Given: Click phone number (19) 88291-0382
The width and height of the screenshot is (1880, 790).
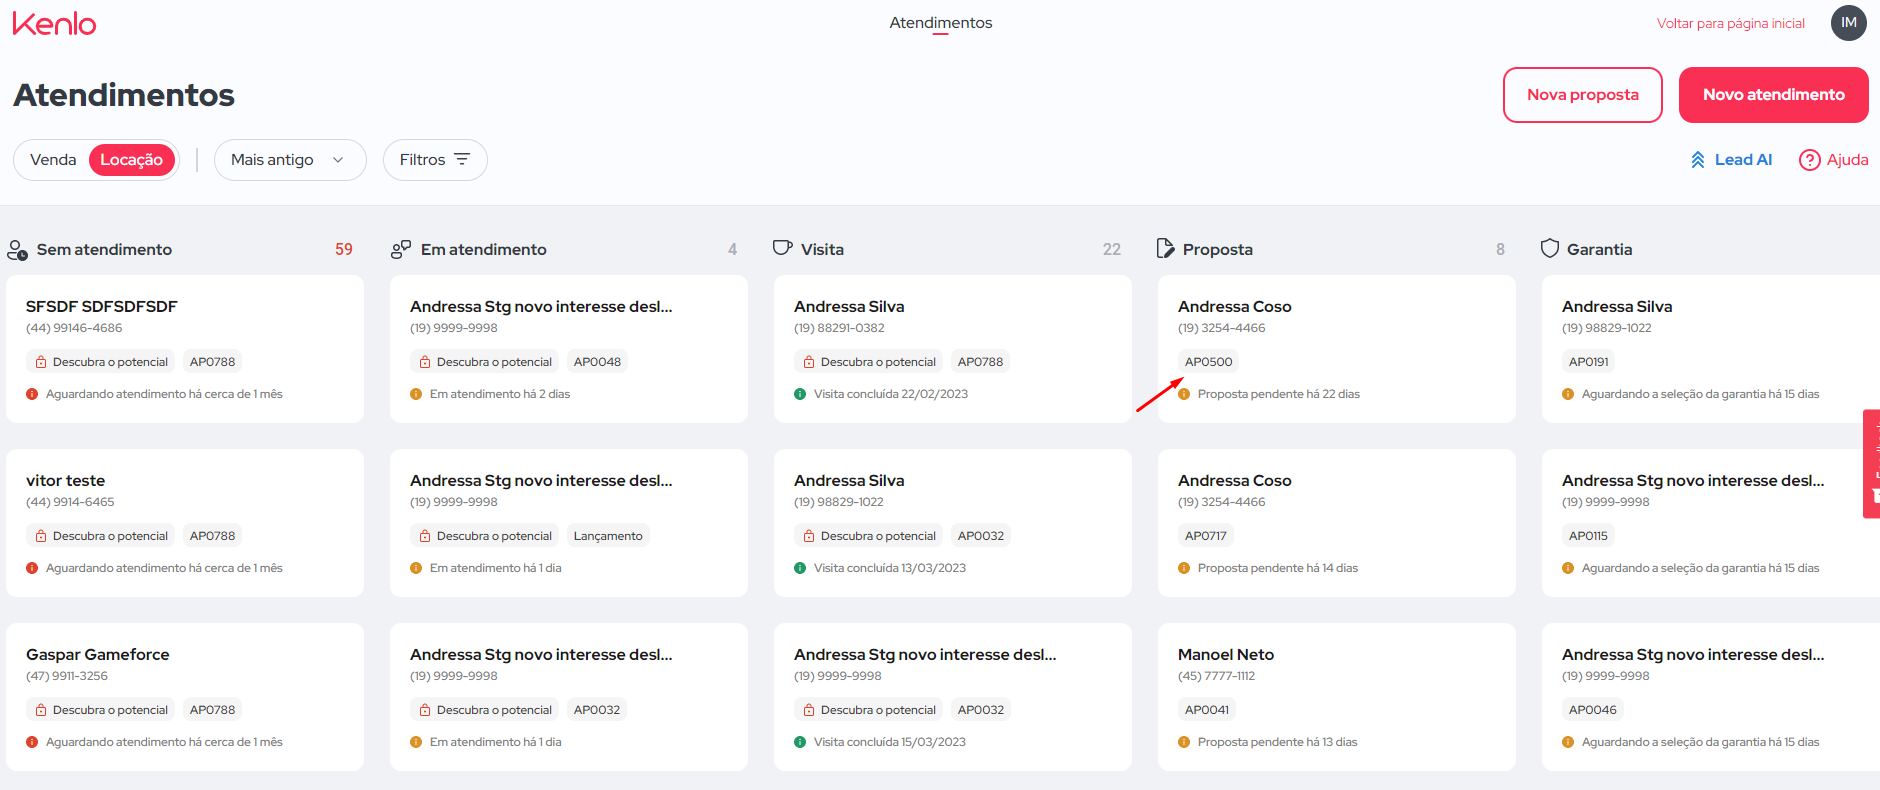Looking at the screenshot, I should [x=839, y=328].
